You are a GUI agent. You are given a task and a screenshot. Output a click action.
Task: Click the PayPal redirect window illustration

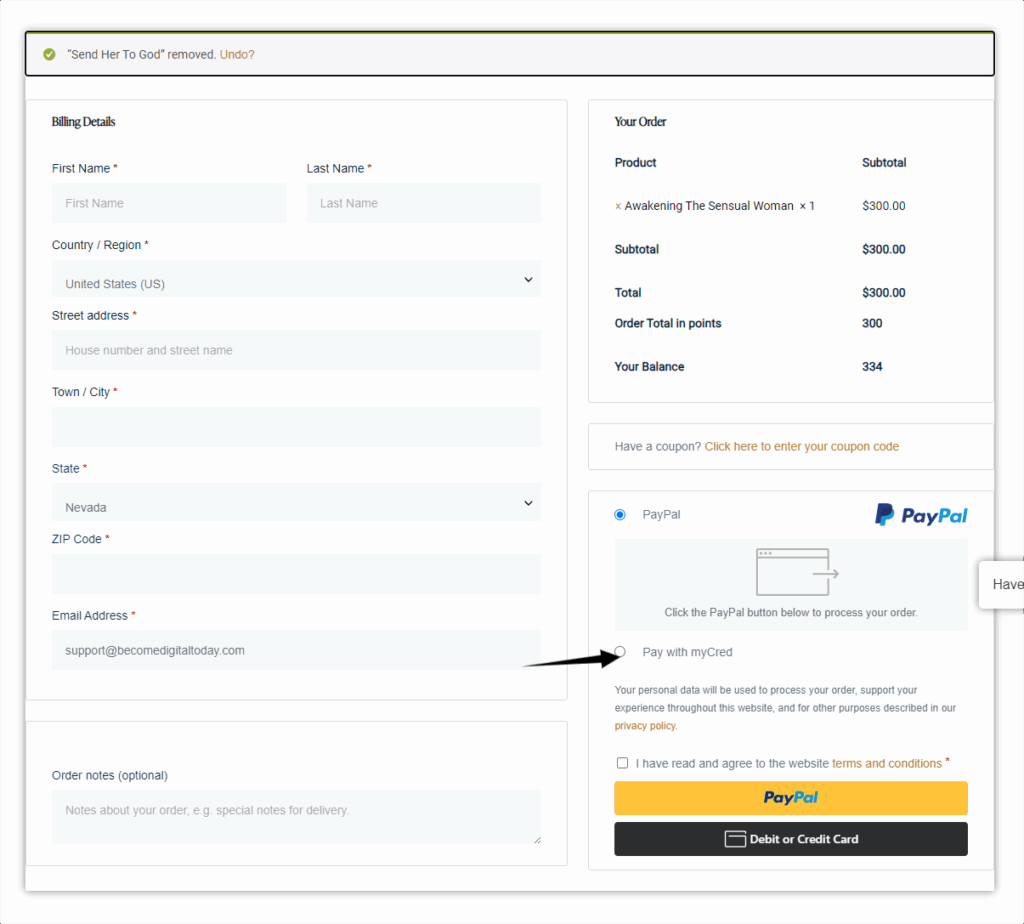pyautogui.click(x=796, y=572)
